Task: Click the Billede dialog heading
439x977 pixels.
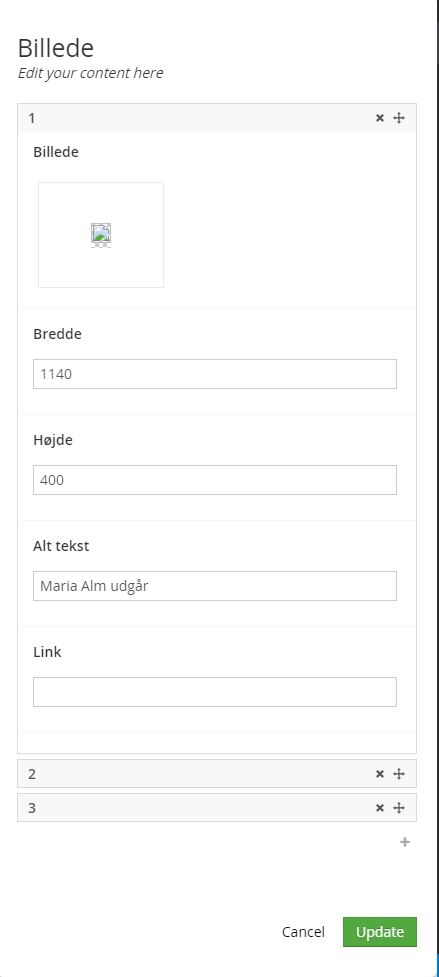Action: tap(56, 48)
